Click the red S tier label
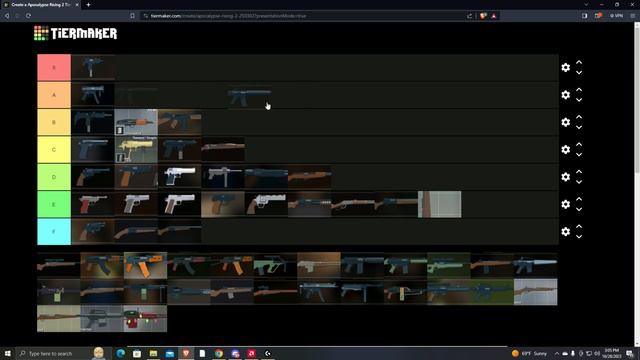 tap(54, 67)
